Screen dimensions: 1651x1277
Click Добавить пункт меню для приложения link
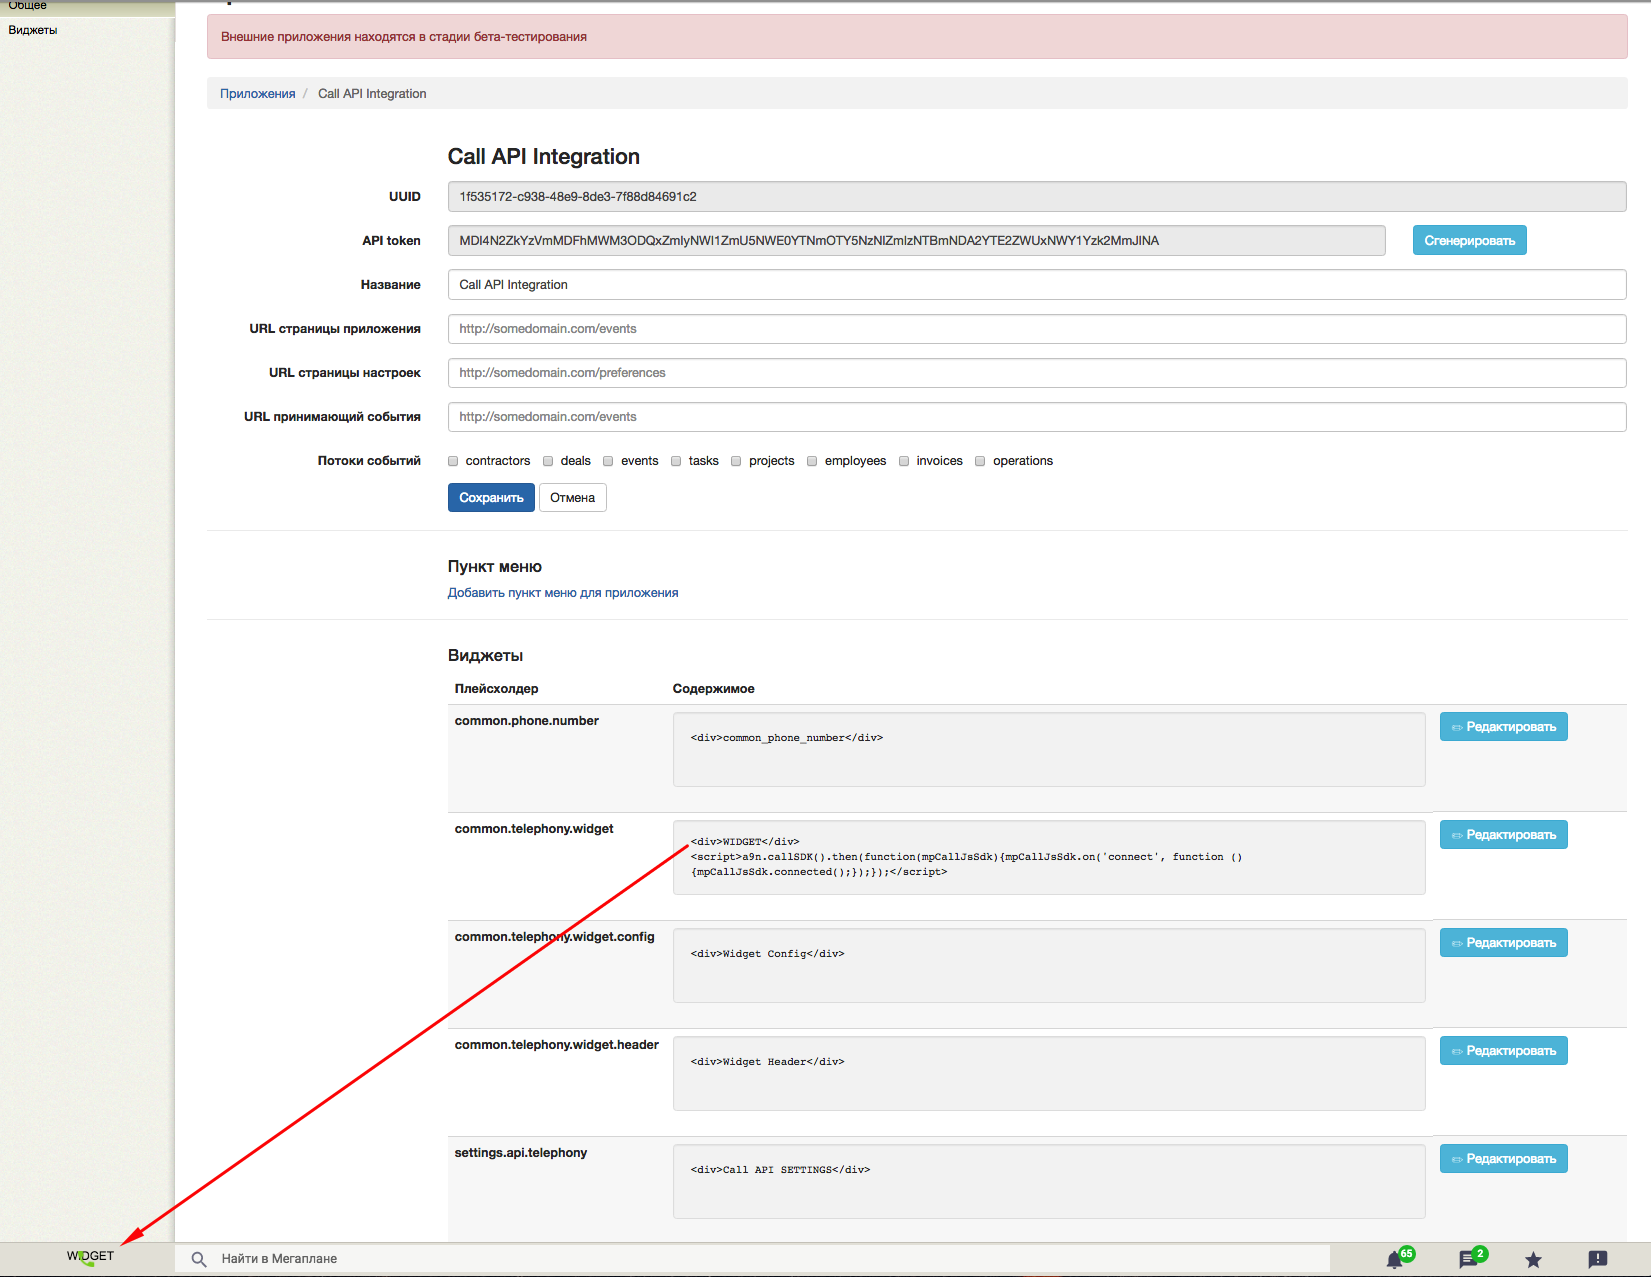[562, 593]
